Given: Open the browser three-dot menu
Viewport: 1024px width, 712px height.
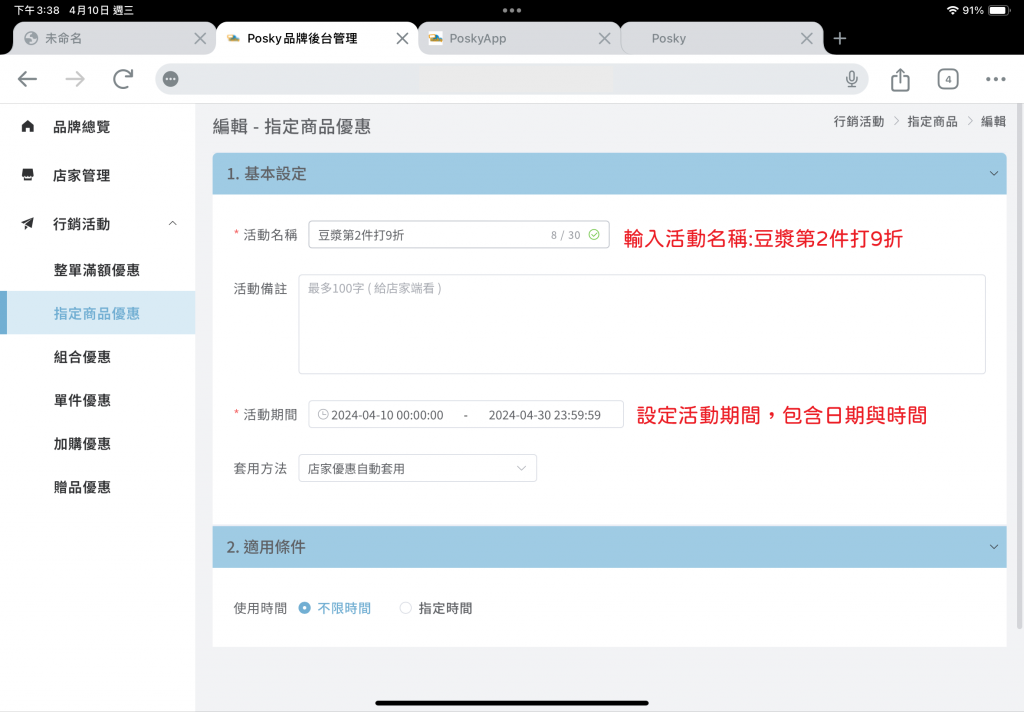Looking at the screenshot, I should pyautogui.click(x=995, y=79).
